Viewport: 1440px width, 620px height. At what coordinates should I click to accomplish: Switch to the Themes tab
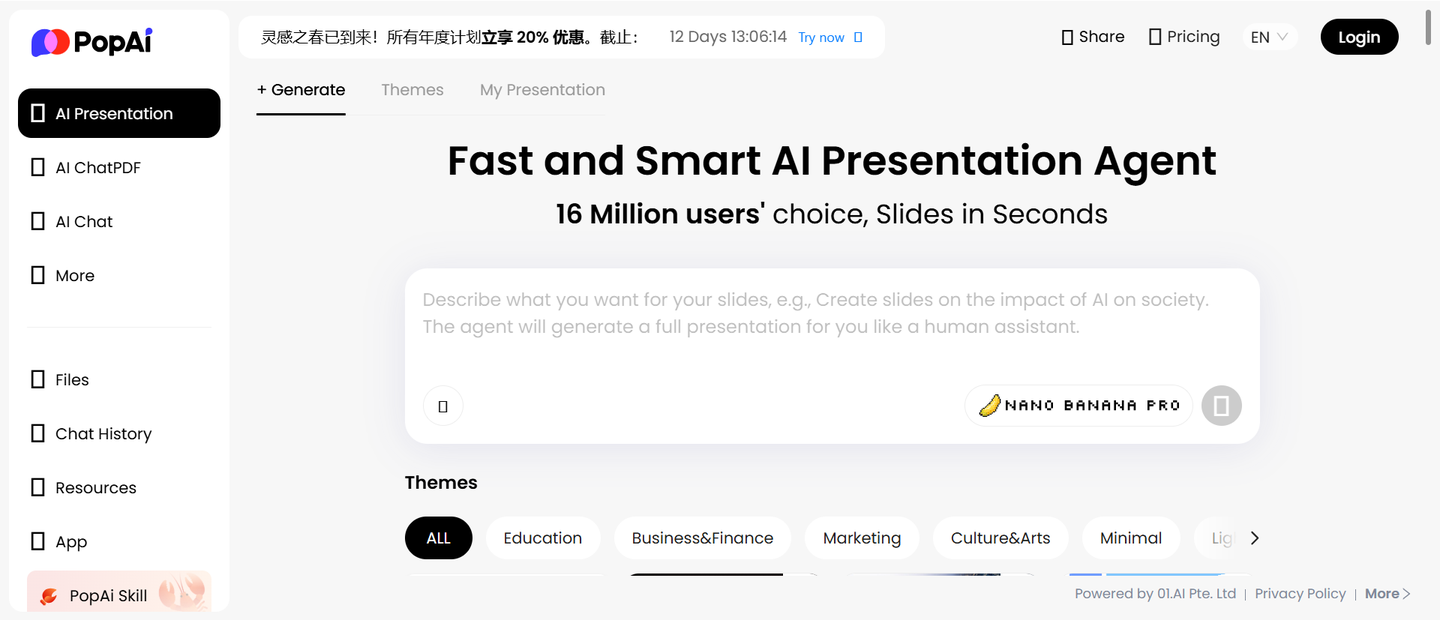pyautogui.click(x=412, y=89)
